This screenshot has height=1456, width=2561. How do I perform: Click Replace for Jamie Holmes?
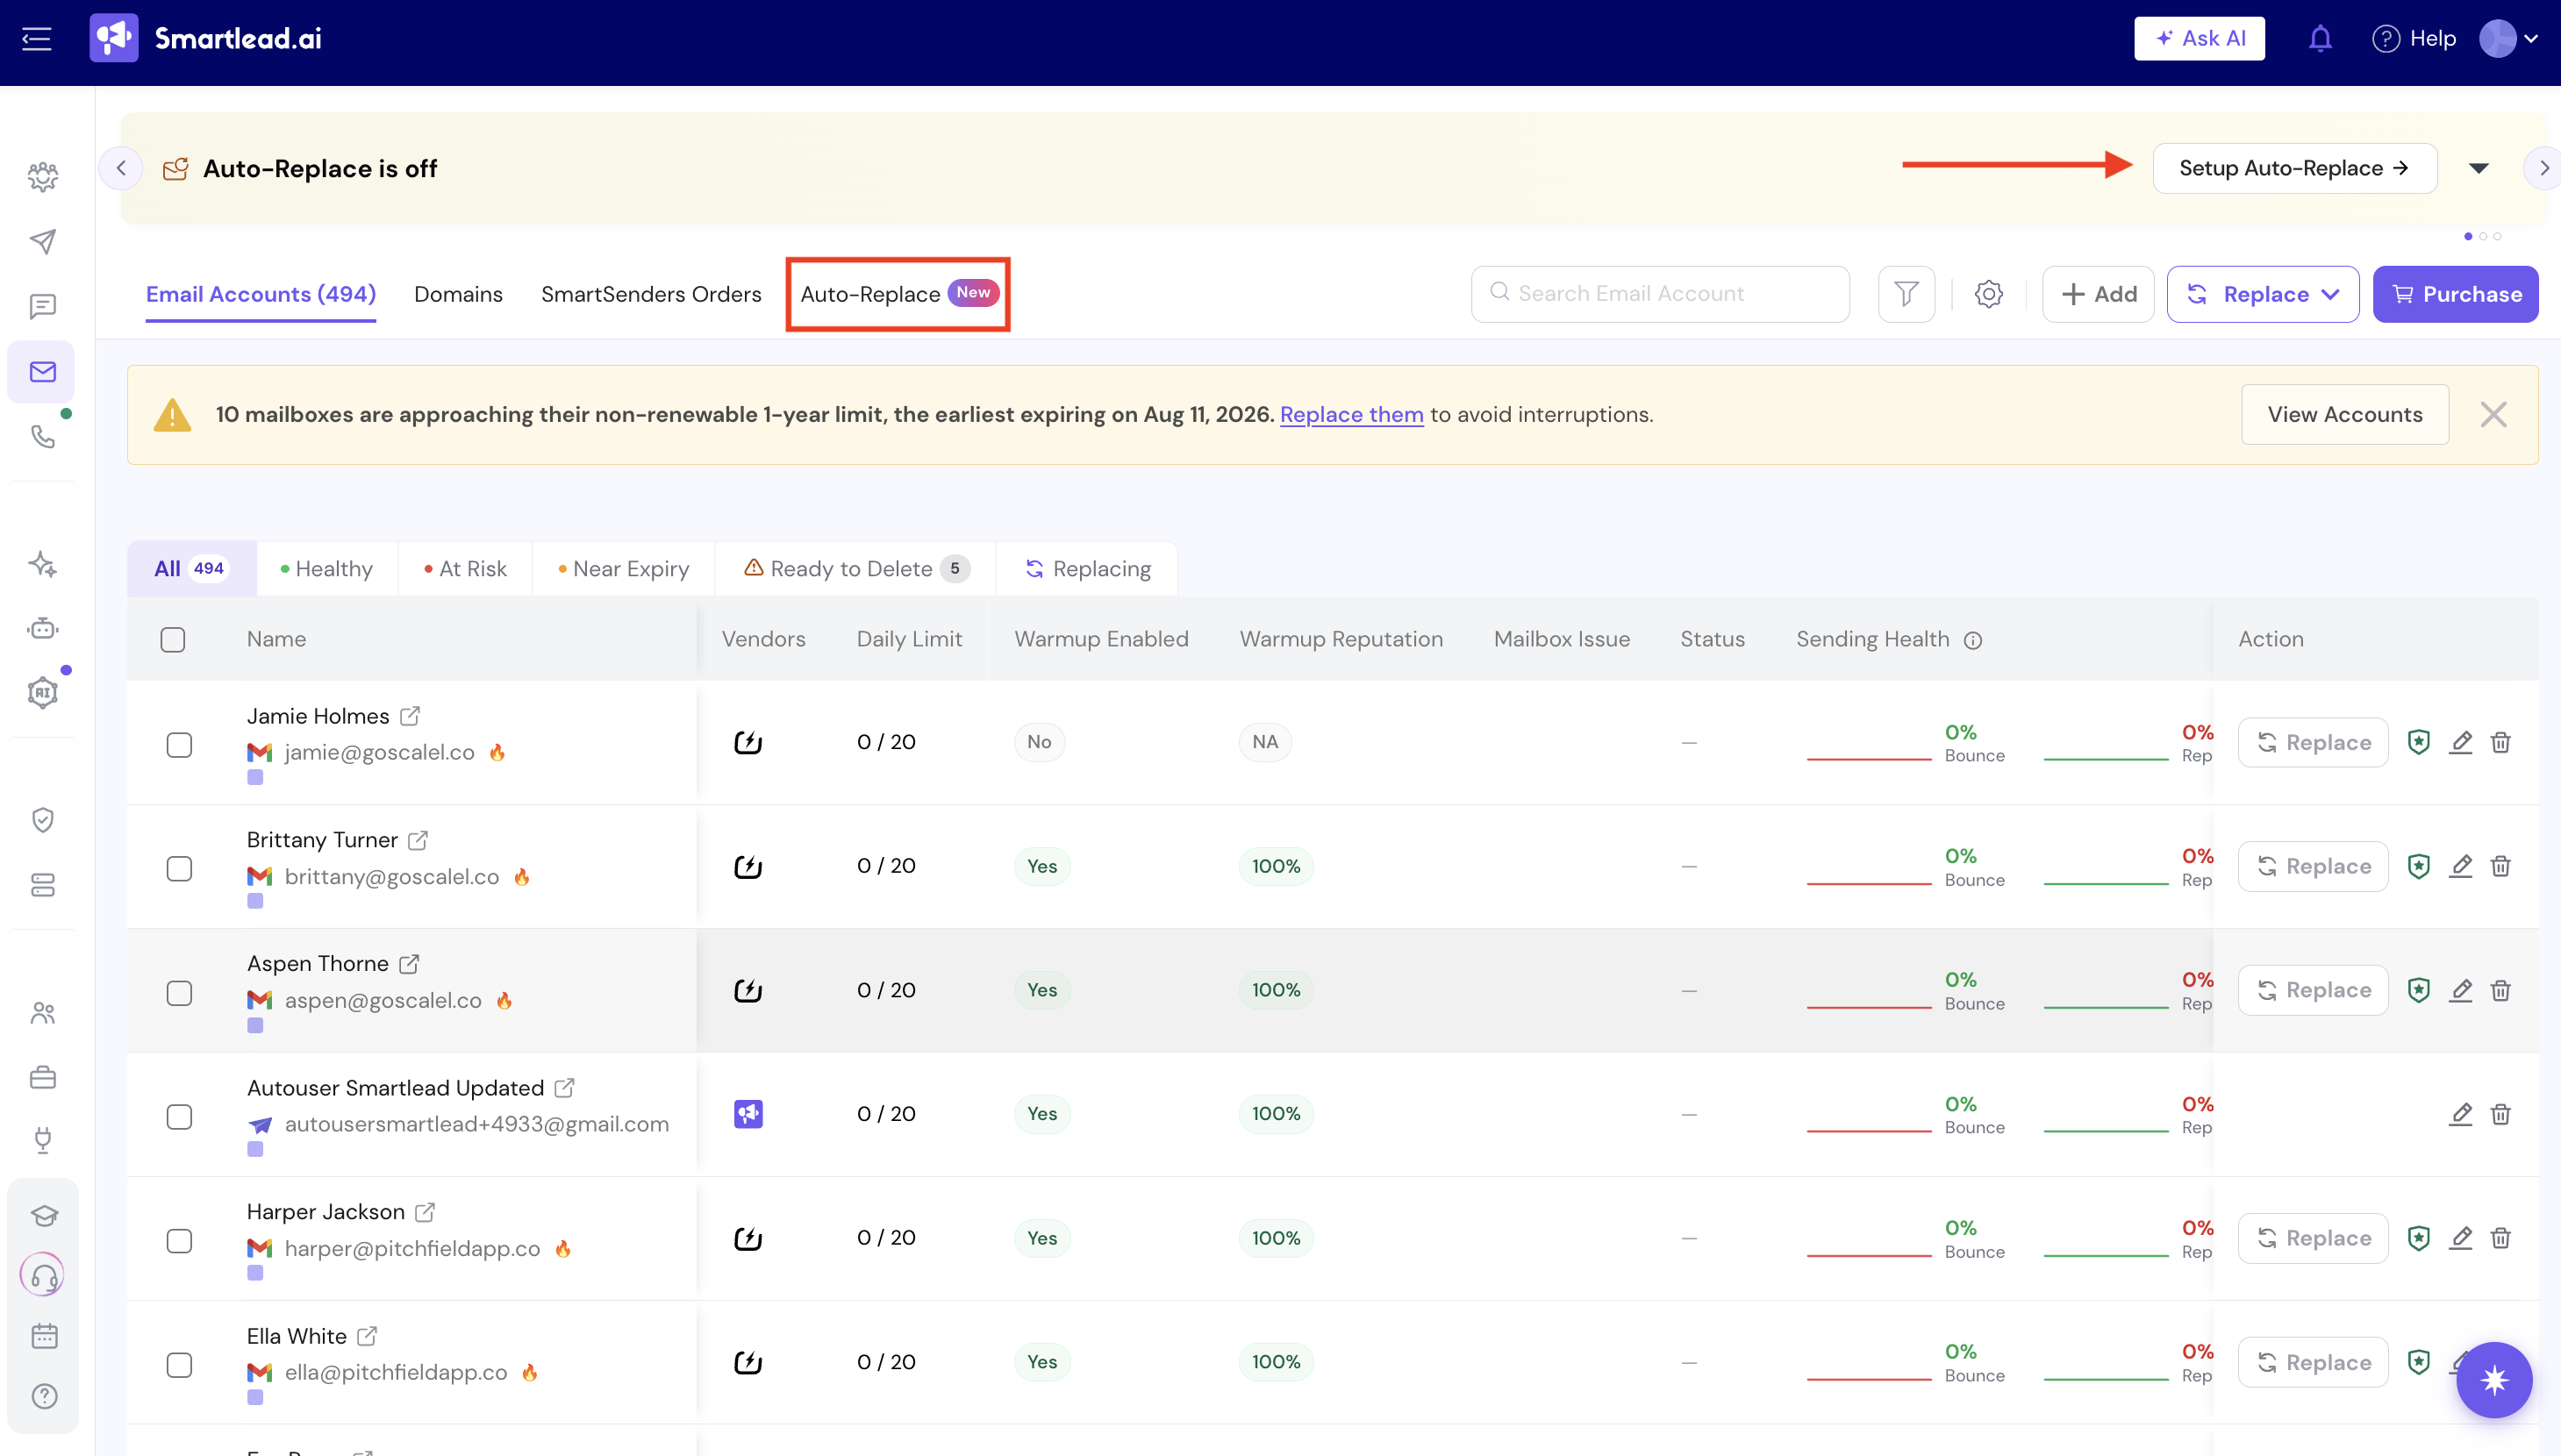(x=2313, y=742)
